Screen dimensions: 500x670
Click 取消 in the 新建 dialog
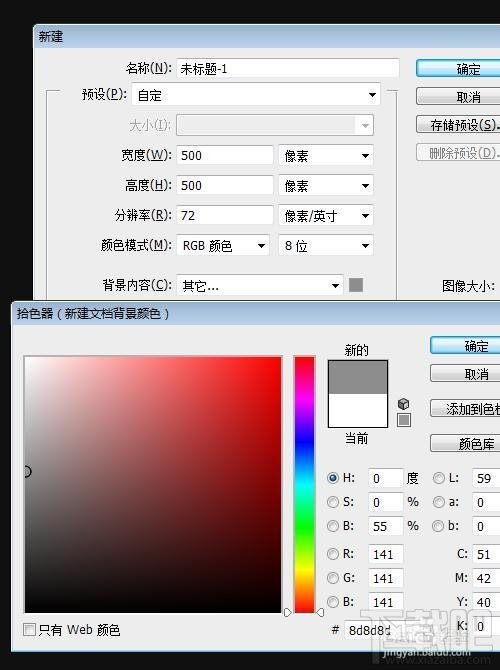458,97
